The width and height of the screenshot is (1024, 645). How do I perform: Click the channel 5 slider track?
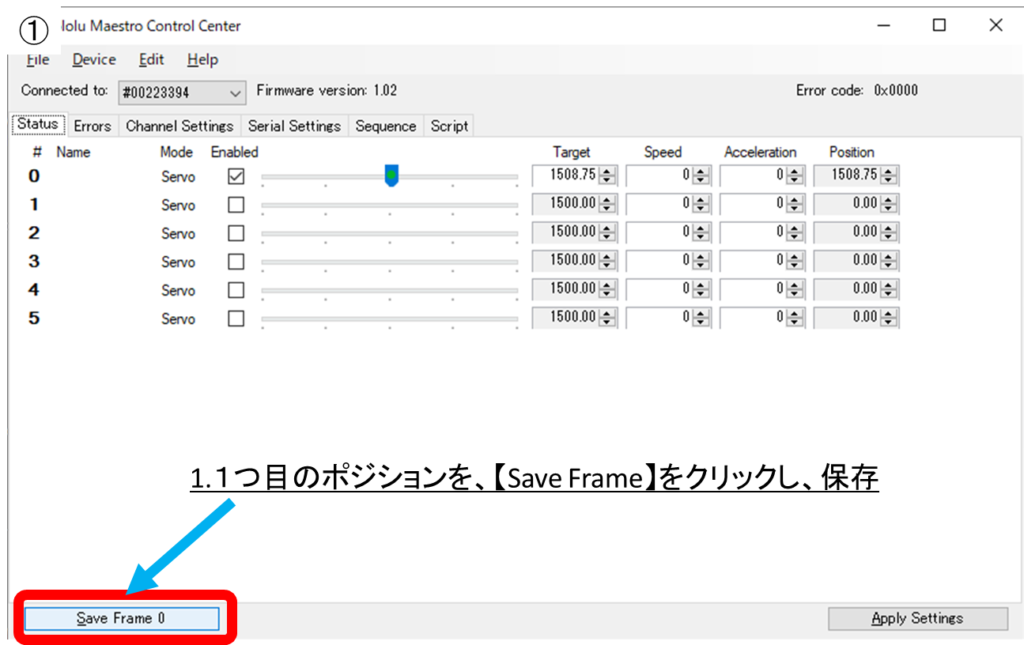coord(389,319)
